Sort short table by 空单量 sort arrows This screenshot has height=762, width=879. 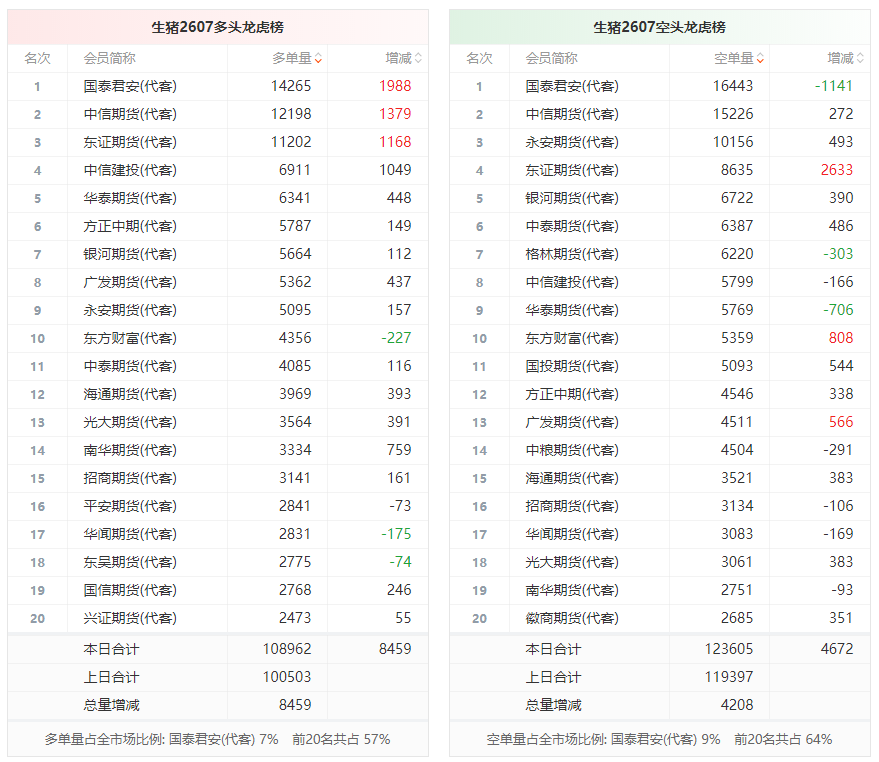[x=760, y=58]
